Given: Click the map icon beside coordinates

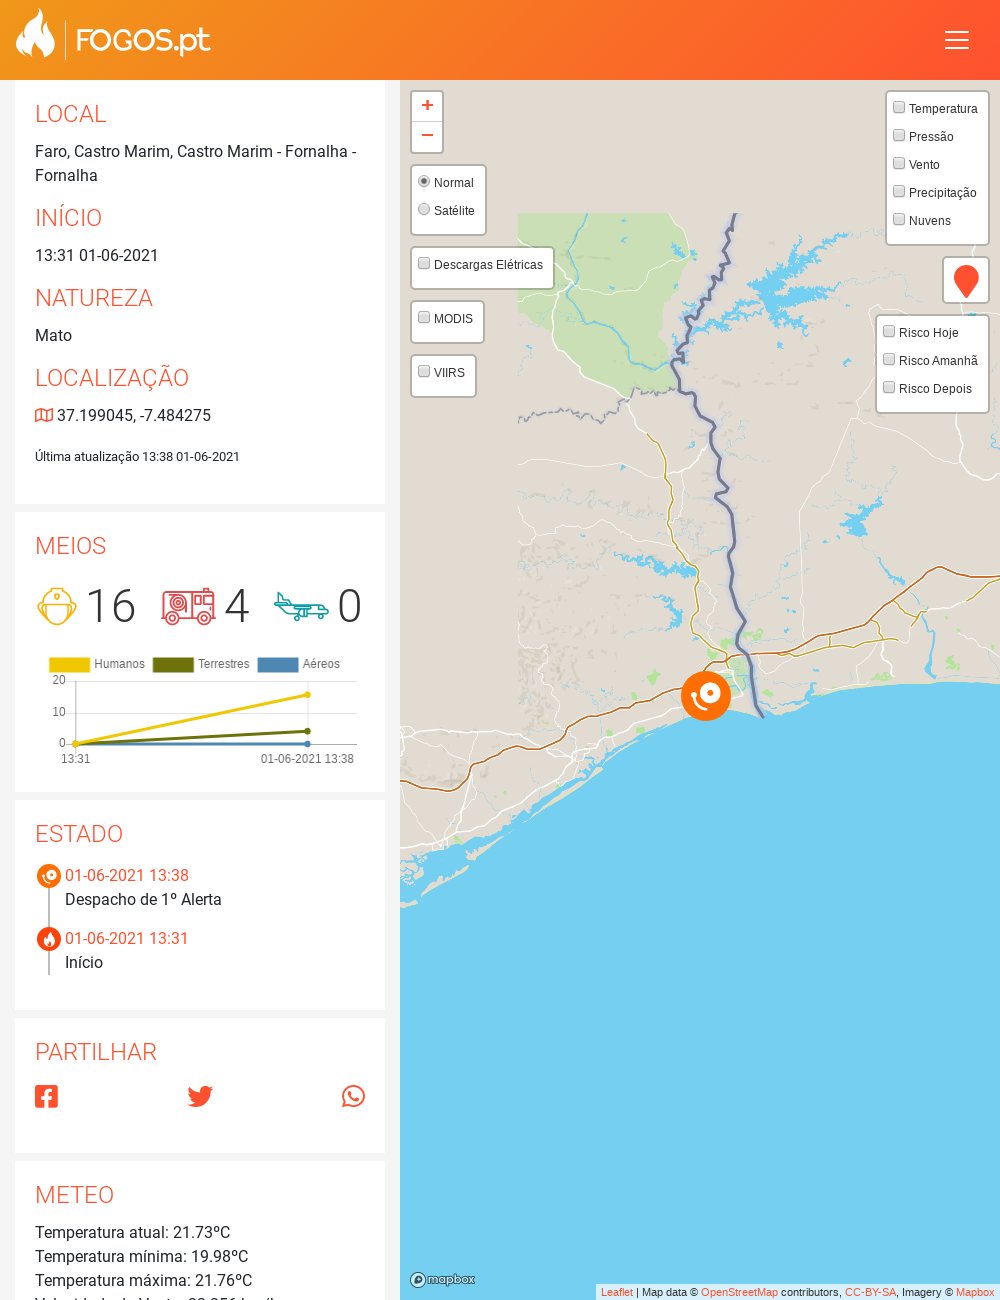Looking at the screenshot, I should pyautogui.click(x=44, y=415).
